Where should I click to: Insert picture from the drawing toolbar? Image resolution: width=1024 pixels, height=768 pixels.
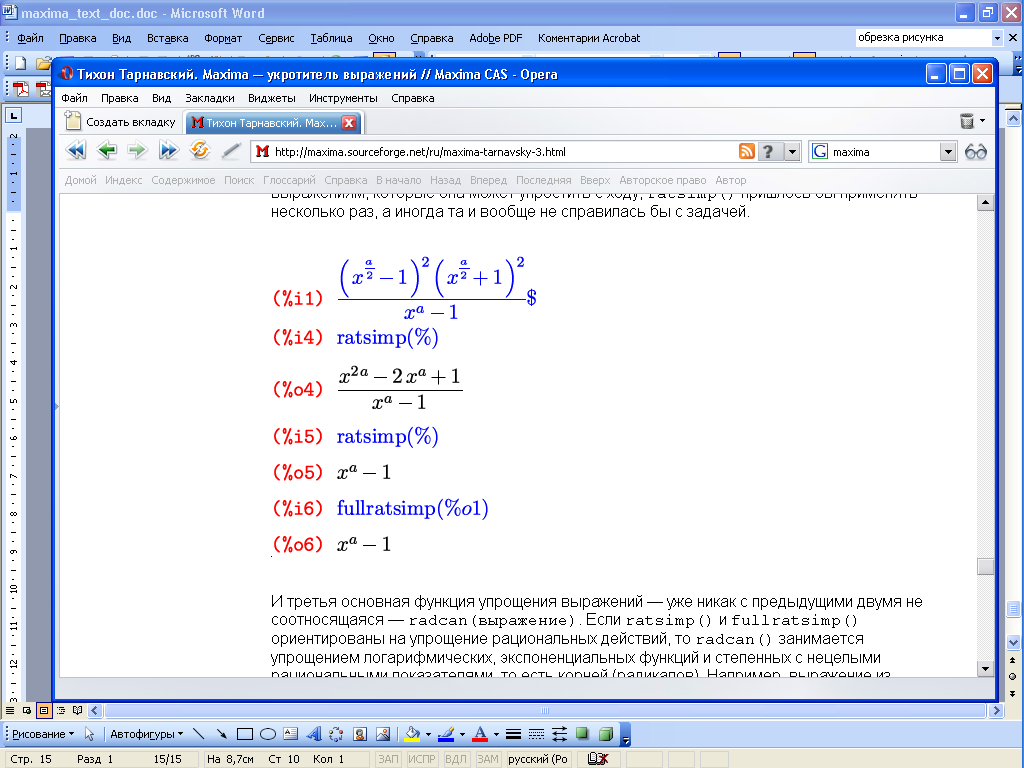click(x=383, y=734)
